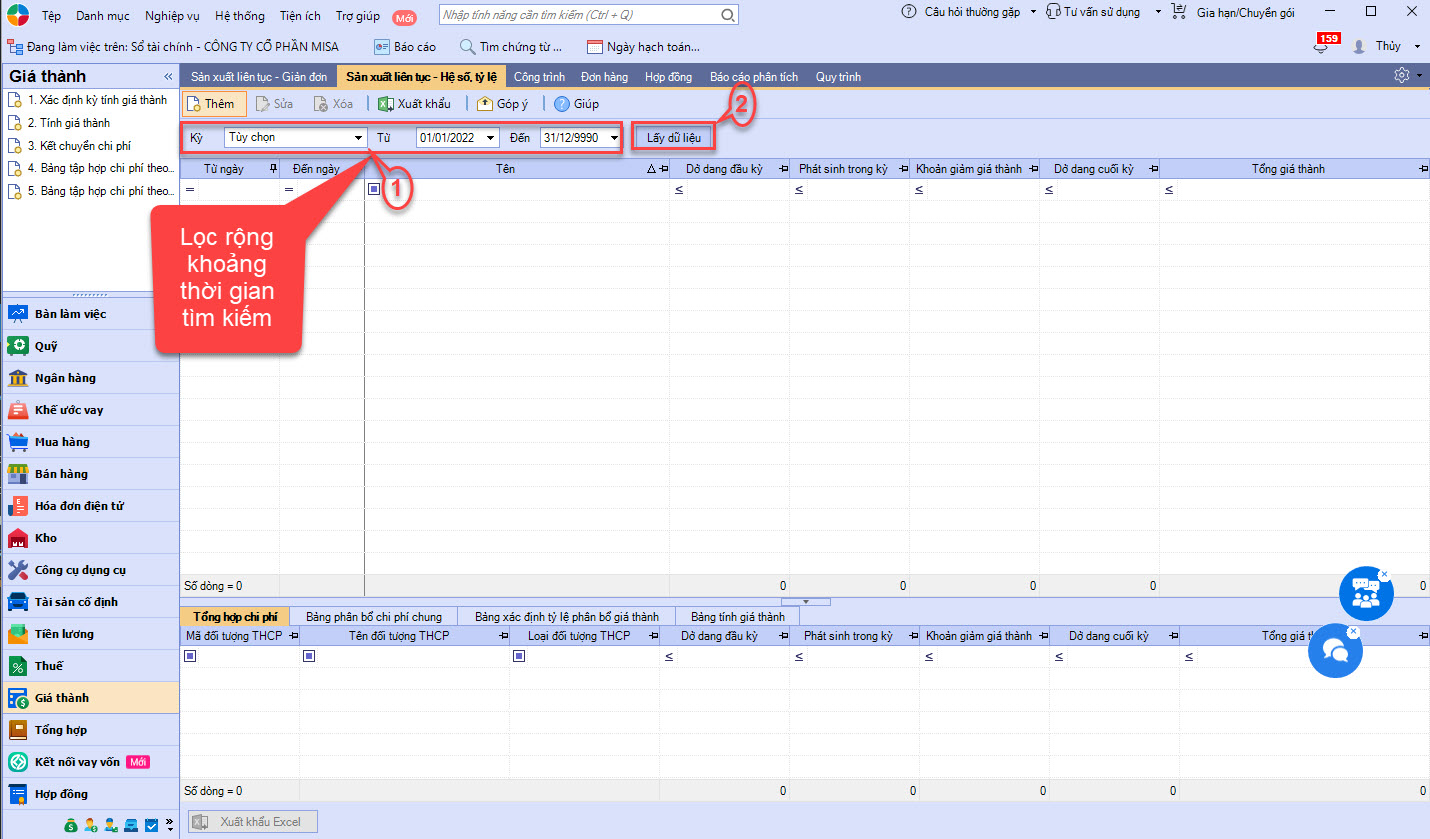Open the Đến end date dropdown

pos(614,138)
